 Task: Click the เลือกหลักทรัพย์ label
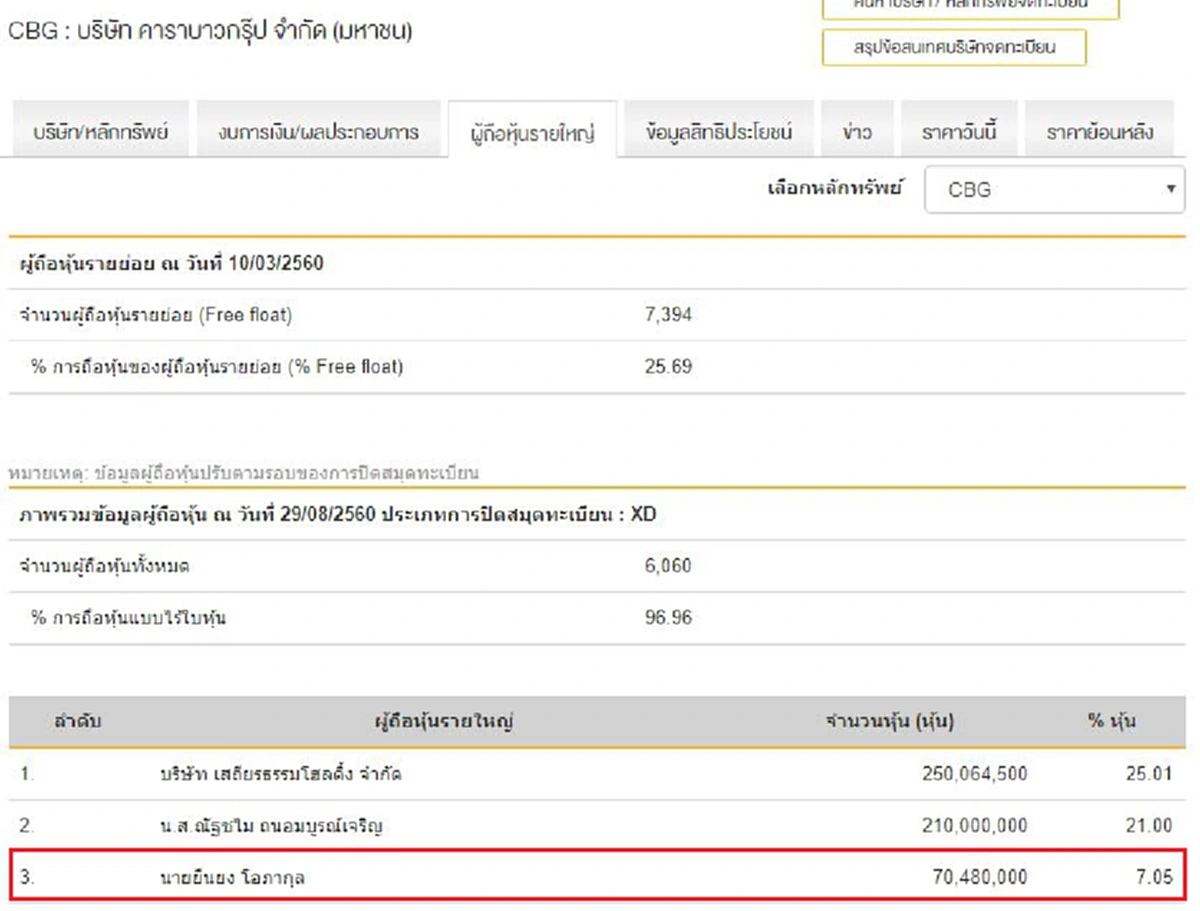click(x=834, y=187)
